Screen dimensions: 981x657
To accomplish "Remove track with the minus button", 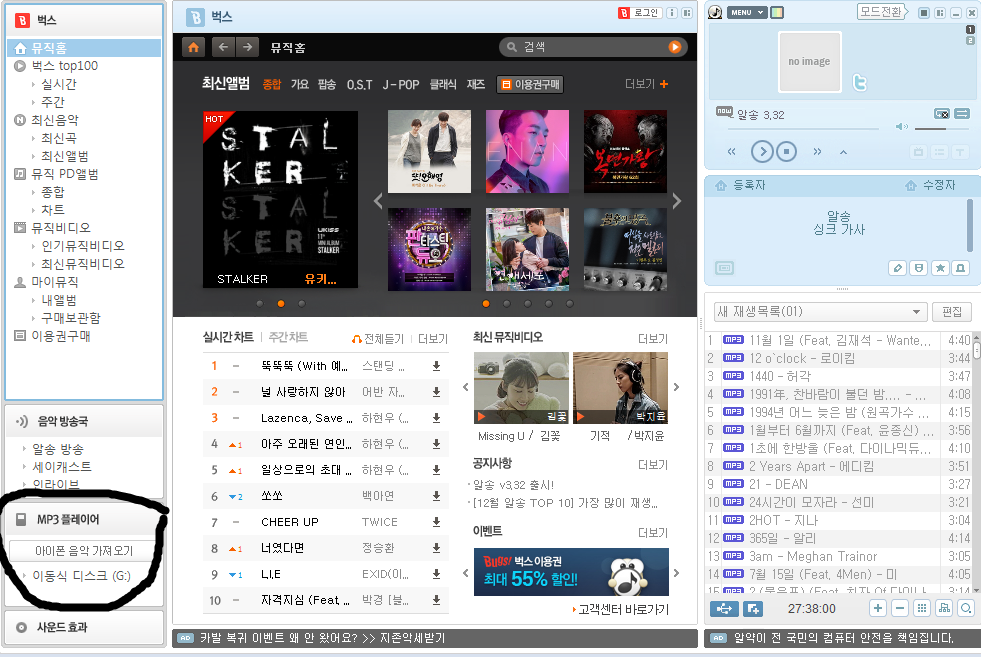I will tap(900, 608).
